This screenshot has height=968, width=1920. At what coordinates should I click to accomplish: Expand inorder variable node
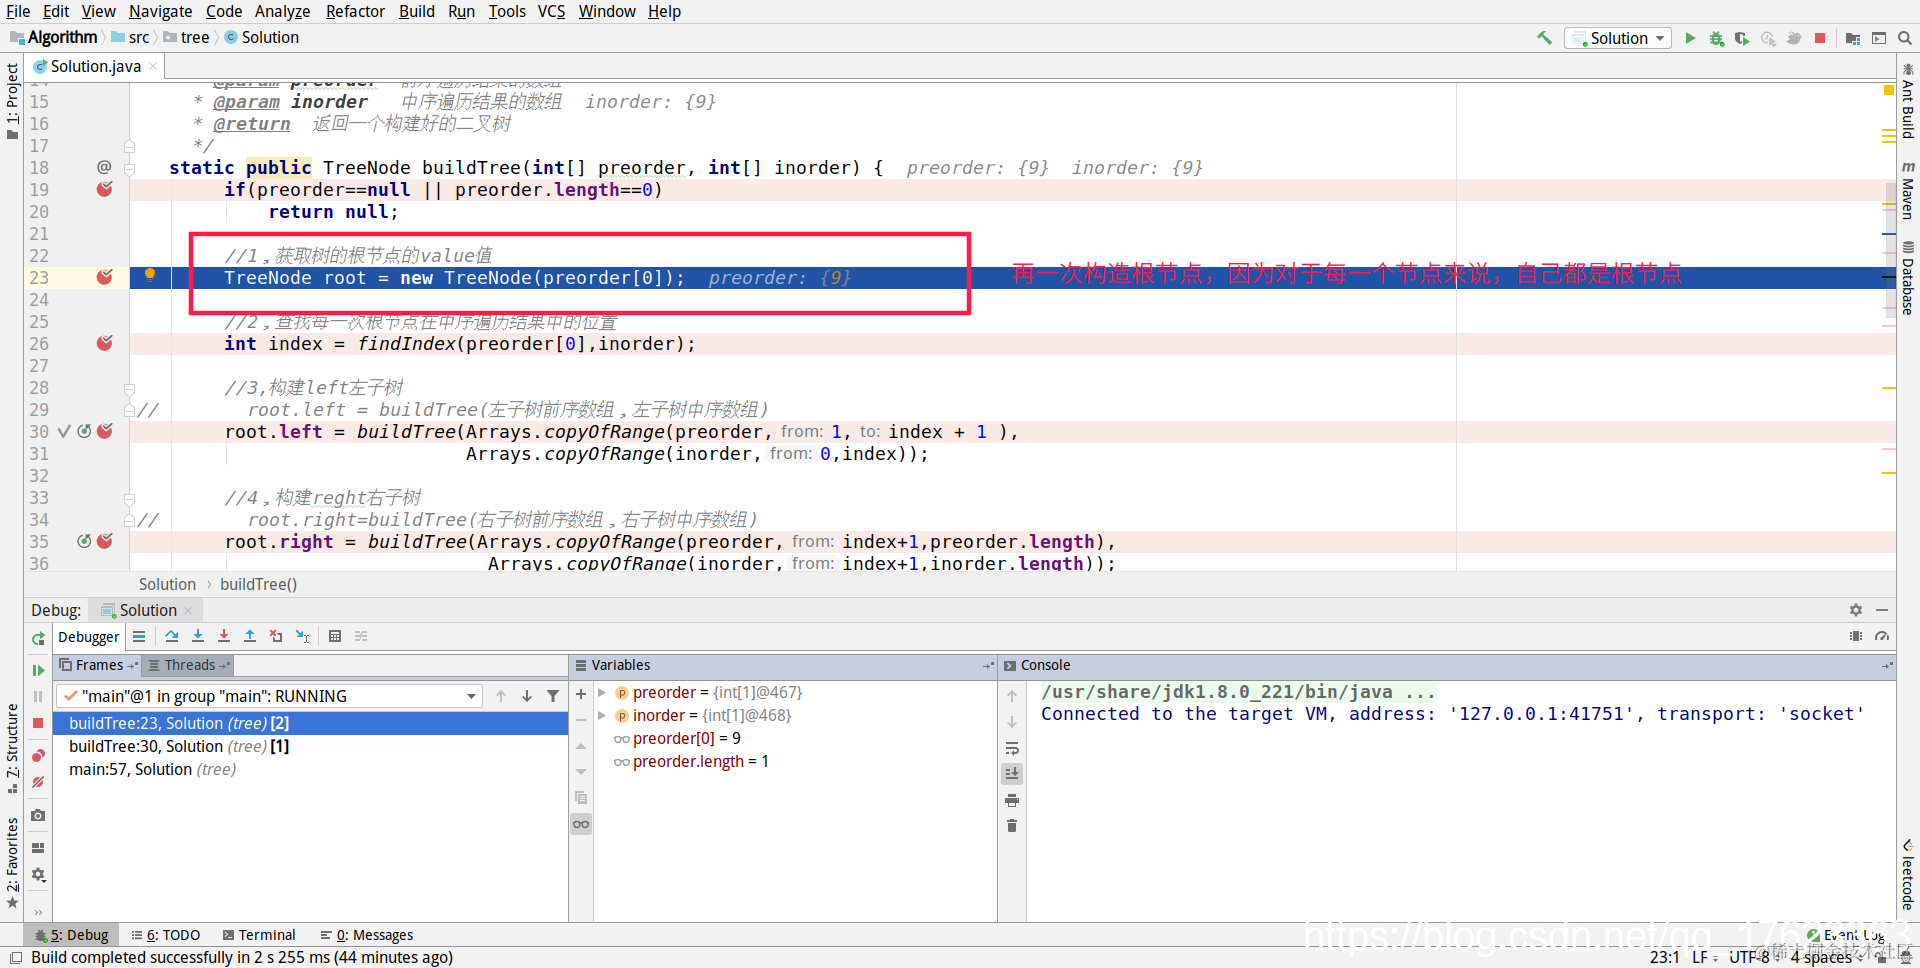602,715
